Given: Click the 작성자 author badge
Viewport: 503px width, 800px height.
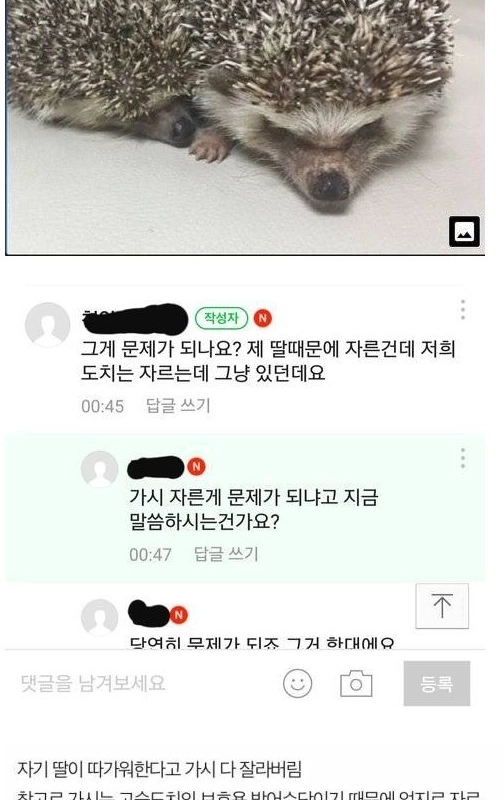Looking at the screenshot, I should tap(221, 318).
